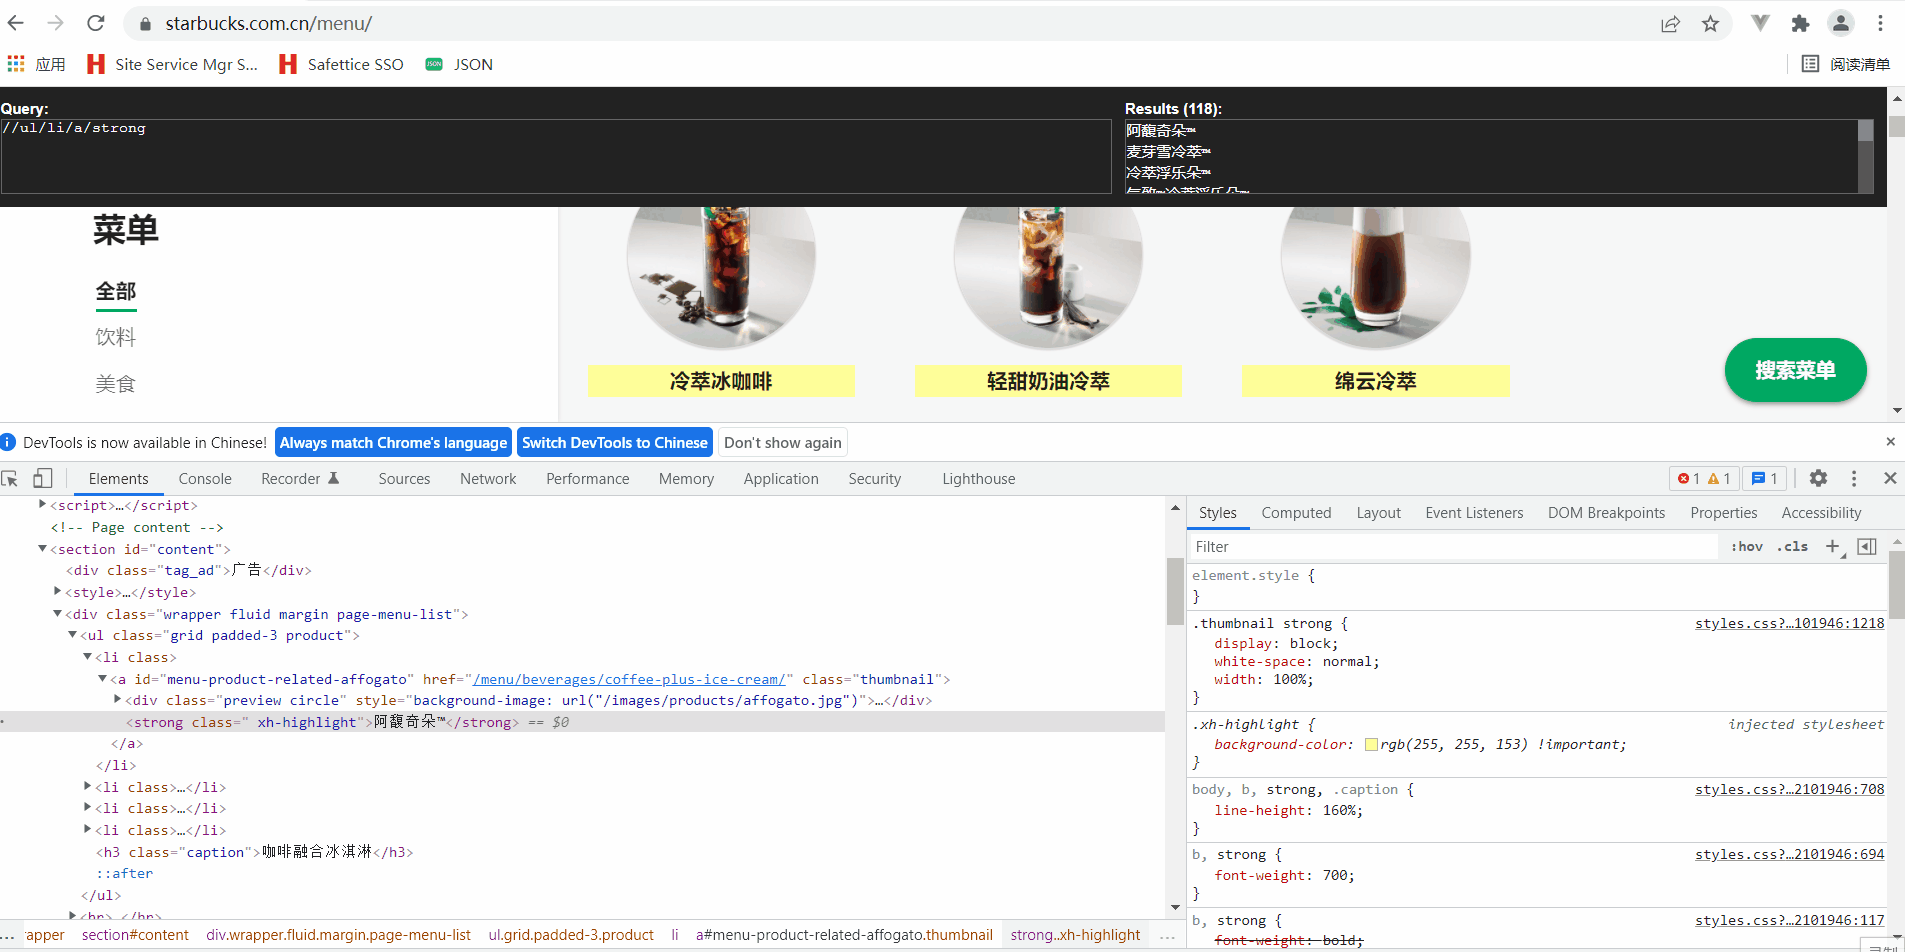Open the Computed styles tab

(1296, 513)
